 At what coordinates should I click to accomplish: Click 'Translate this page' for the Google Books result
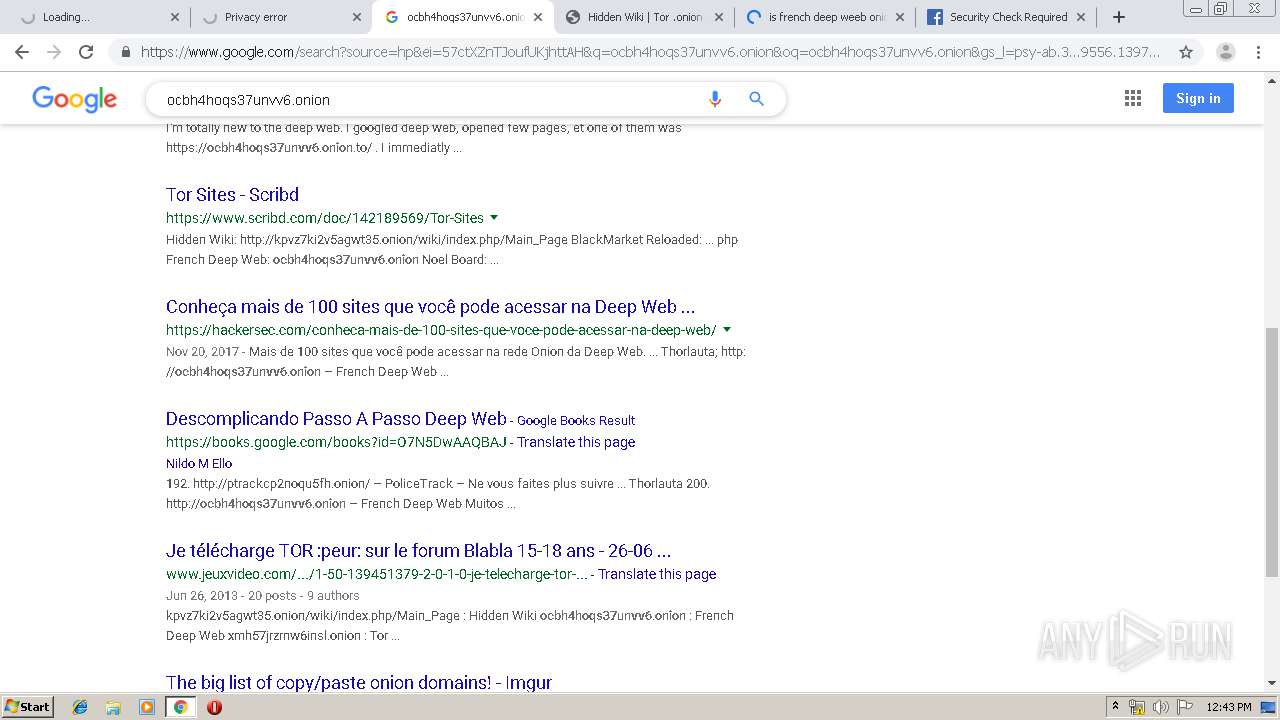point(576,442)
